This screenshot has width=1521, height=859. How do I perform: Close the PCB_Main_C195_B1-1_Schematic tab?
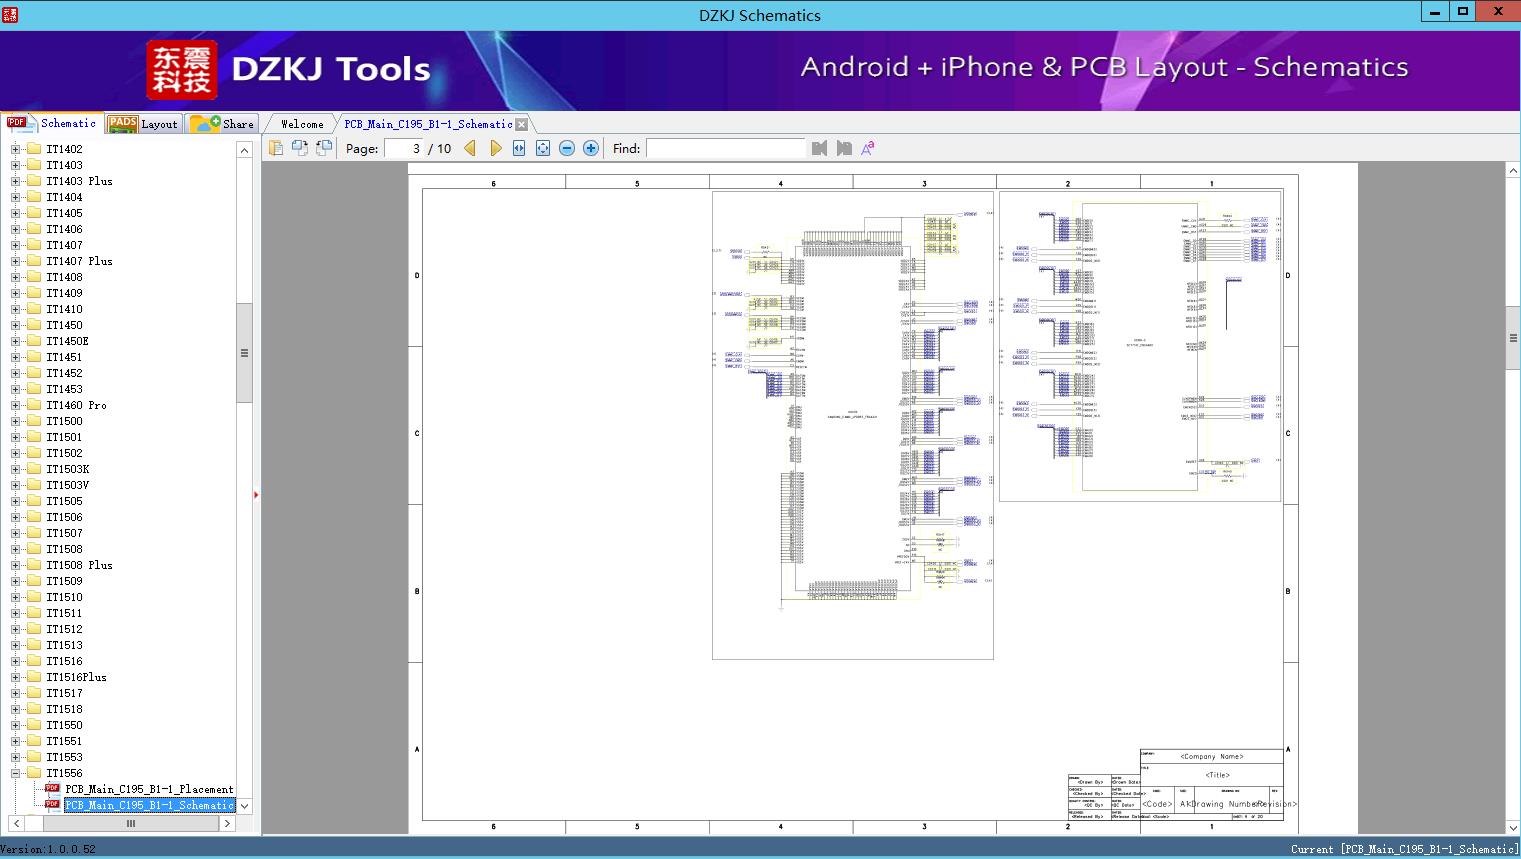tap(521, 124)
